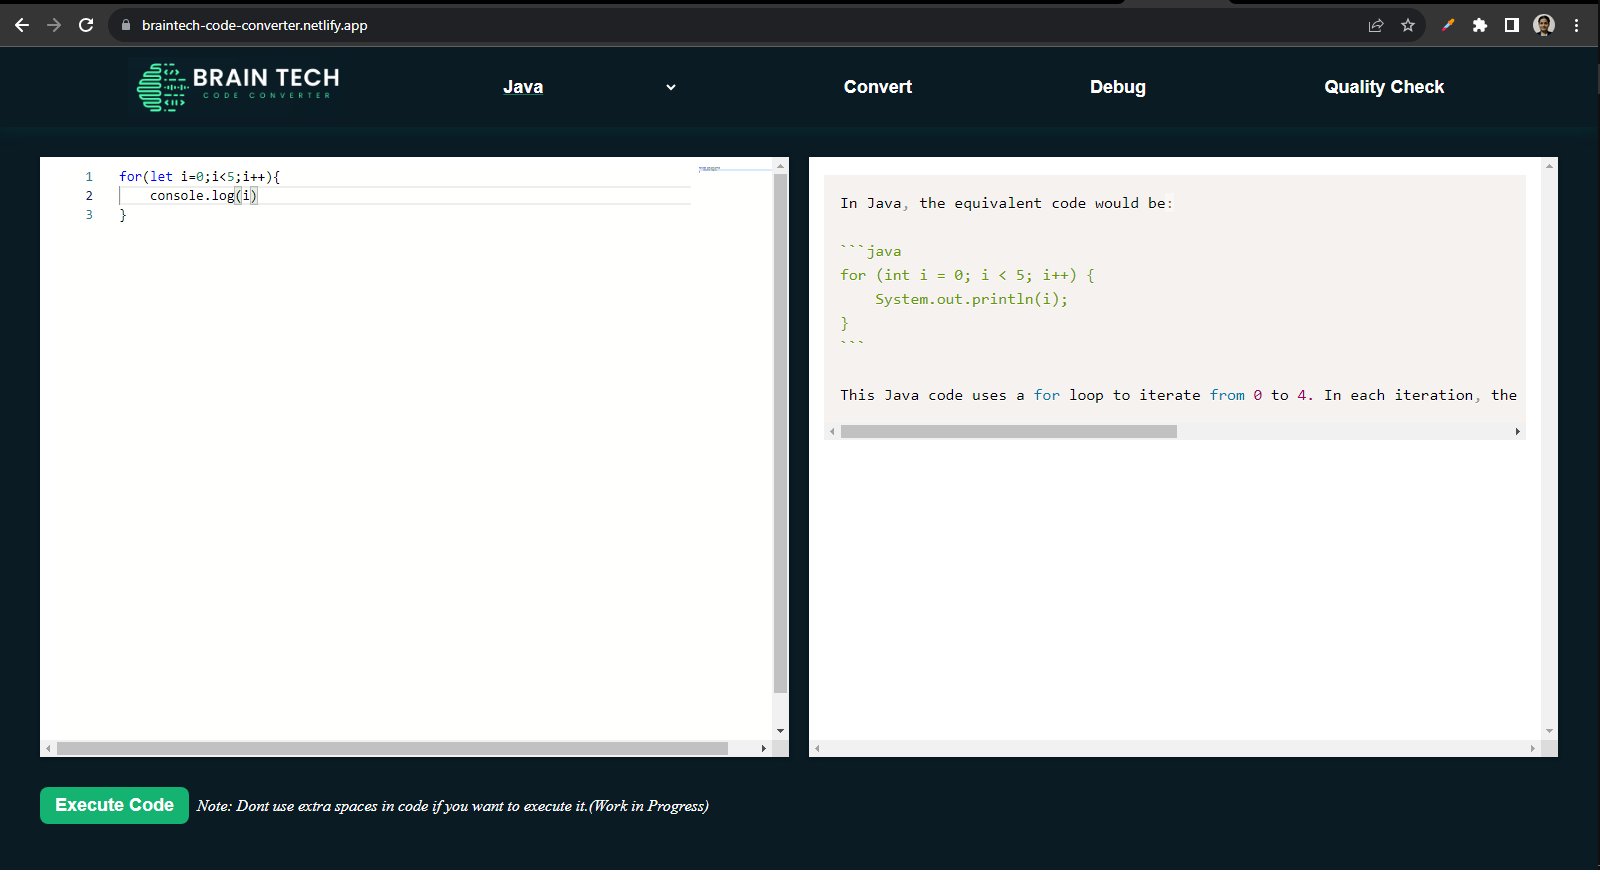The width and height of the screenshot is (1600, 870).
Task: Click the Execute Code button
Action: [114, 805]
